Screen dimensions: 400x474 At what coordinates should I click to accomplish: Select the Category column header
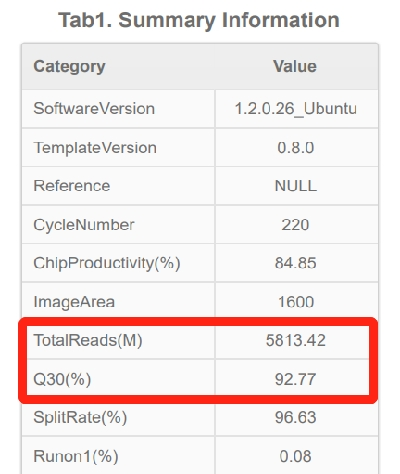click(69, 67)
